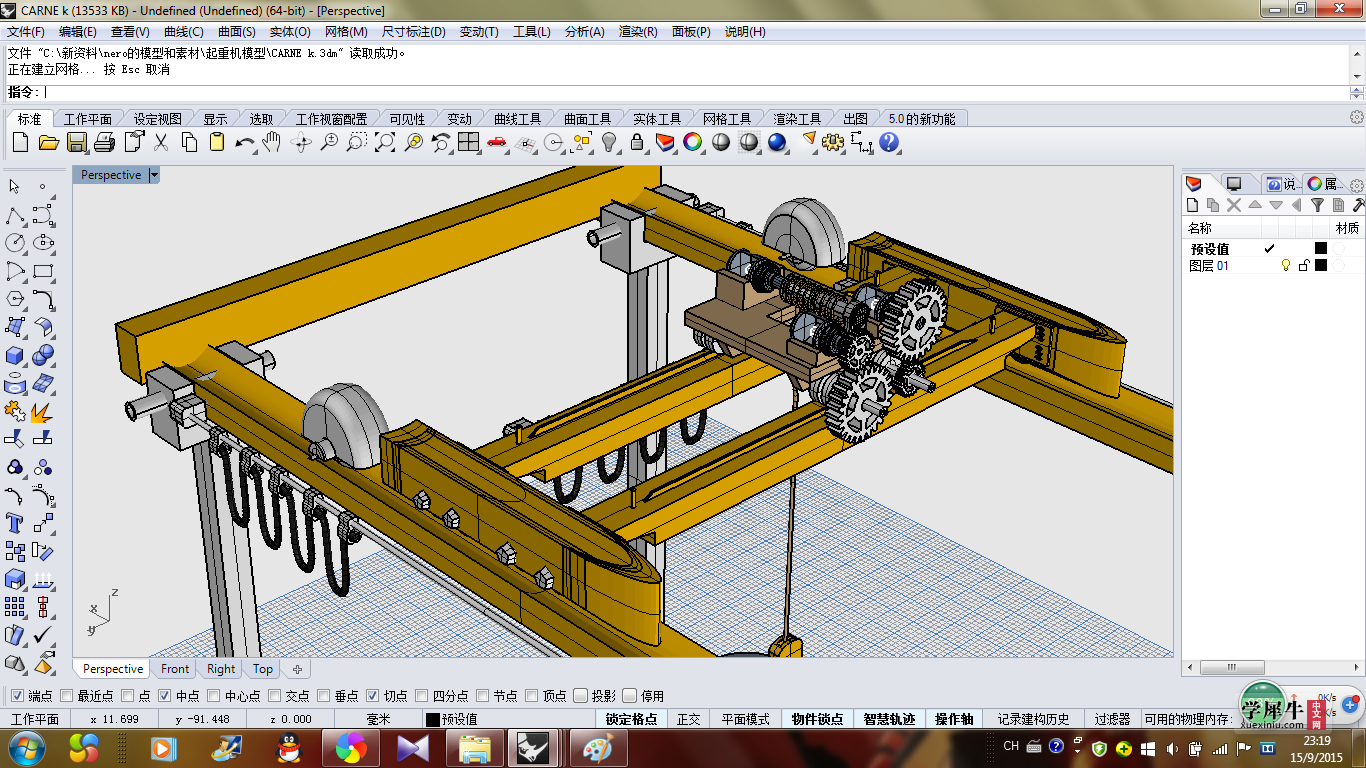Click 平面模式 in the status bar
Screen dimensions: 1366x768
(x=746, y=719)
